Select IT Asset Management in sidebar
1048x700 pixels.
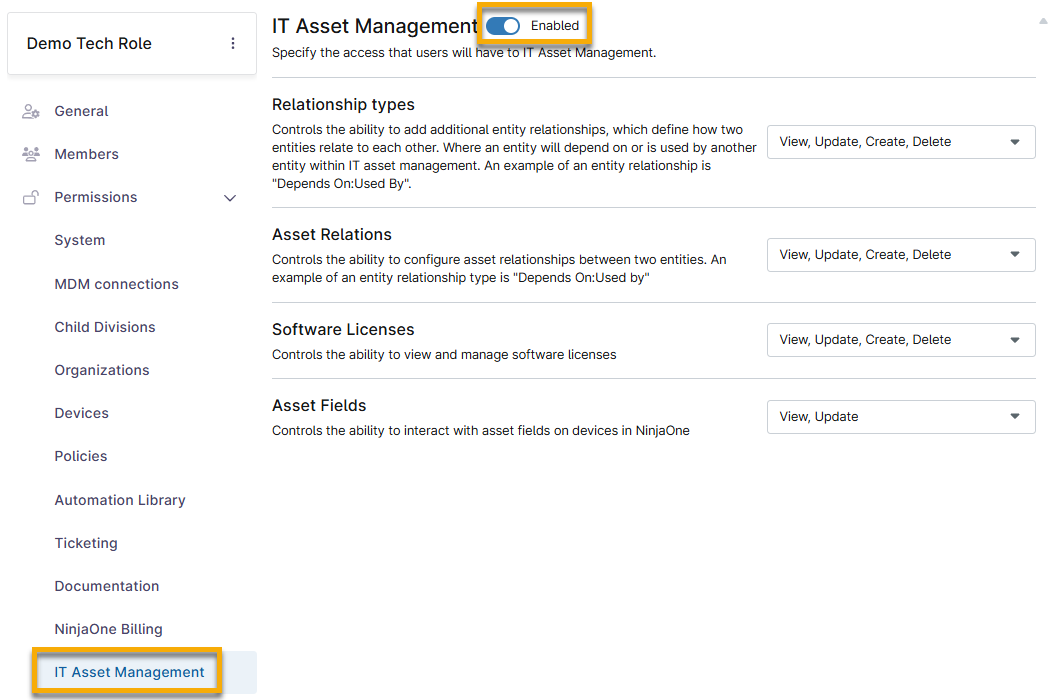pos(129,673)
